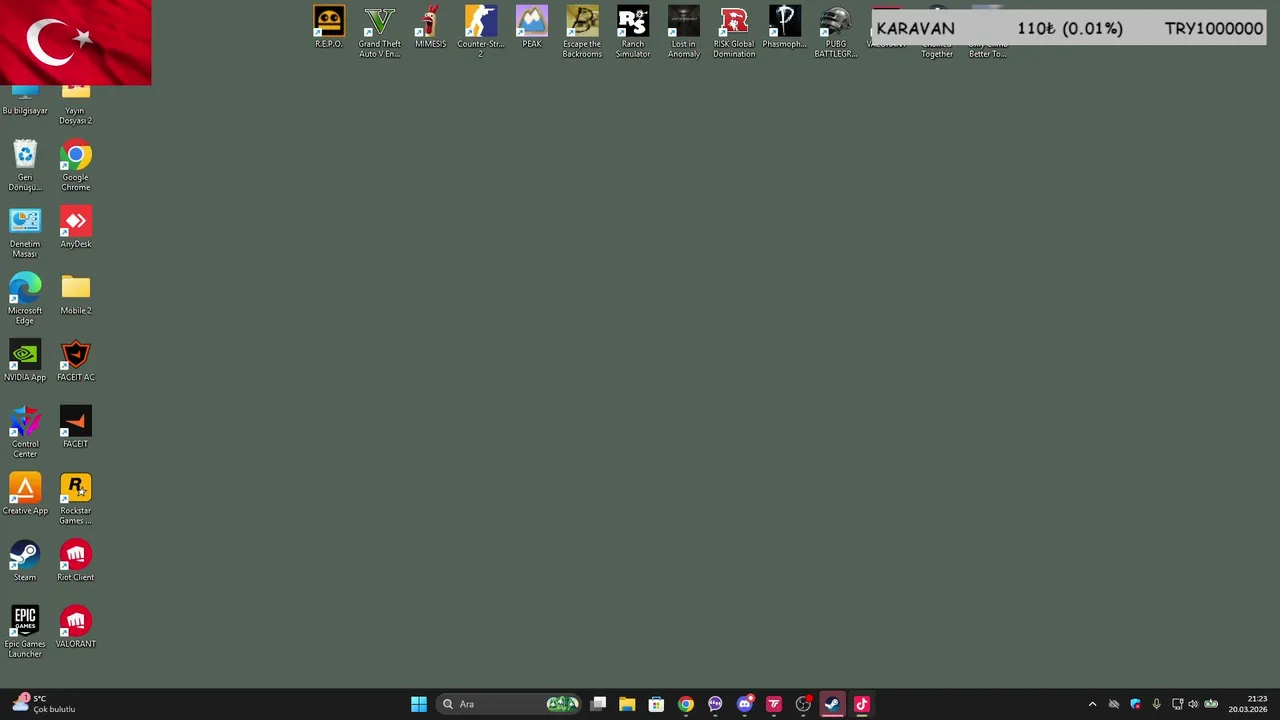This screenshot has height=720, width=1280.
Task: Open Microsoft Store from the taskbar
Action: 656,704
